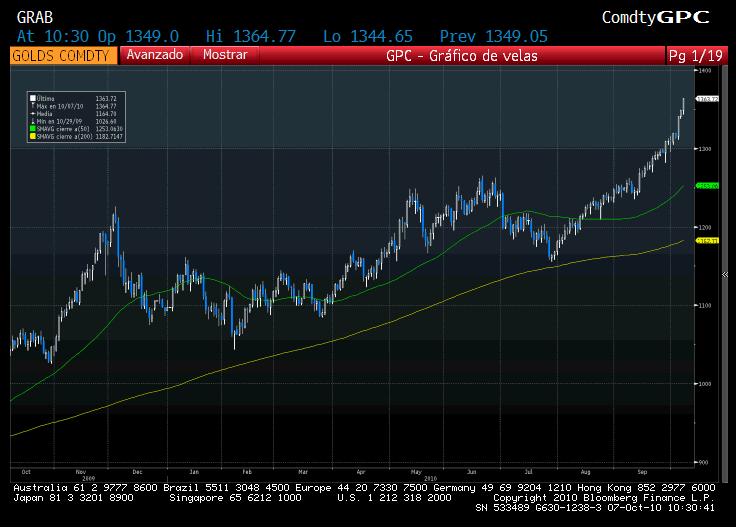Image resolution: width=736 pixels, height=527 pixels.
Task: Click the 'Lo 1344.65' header value
Action: (368, 36)
